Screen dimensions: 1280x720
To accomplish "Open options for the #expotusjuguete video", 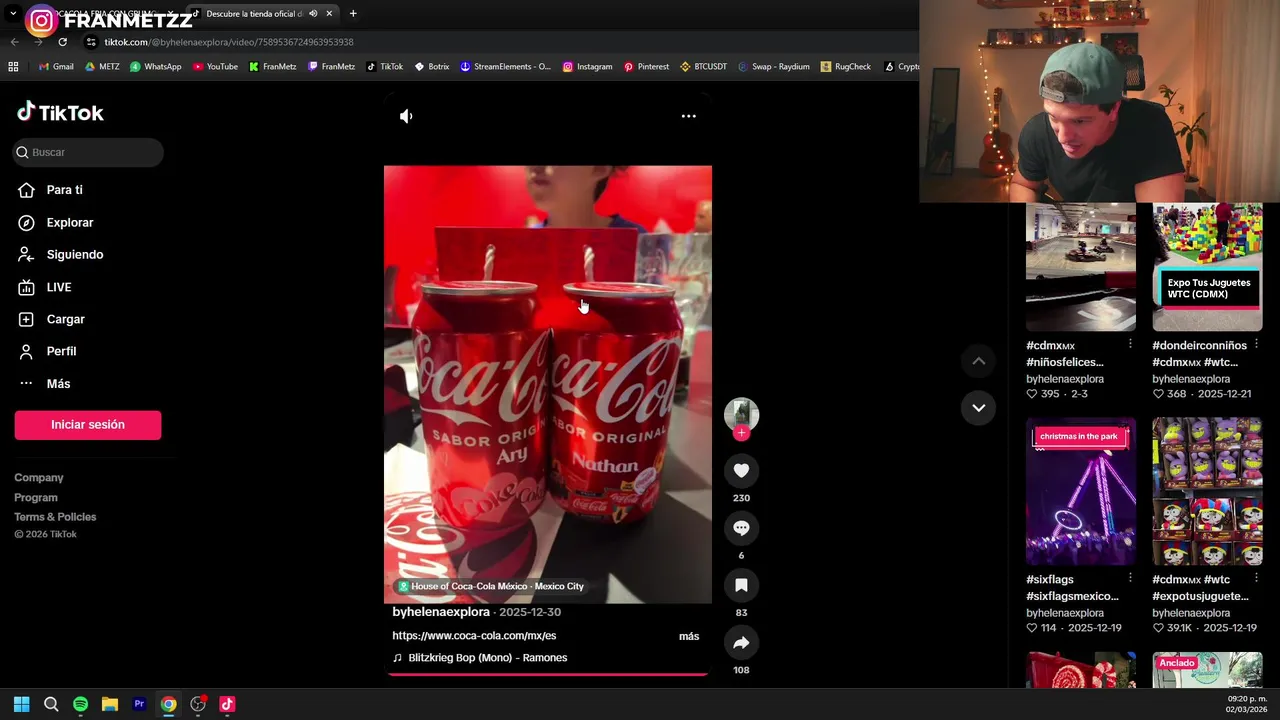I will [x=1256, y=579].
